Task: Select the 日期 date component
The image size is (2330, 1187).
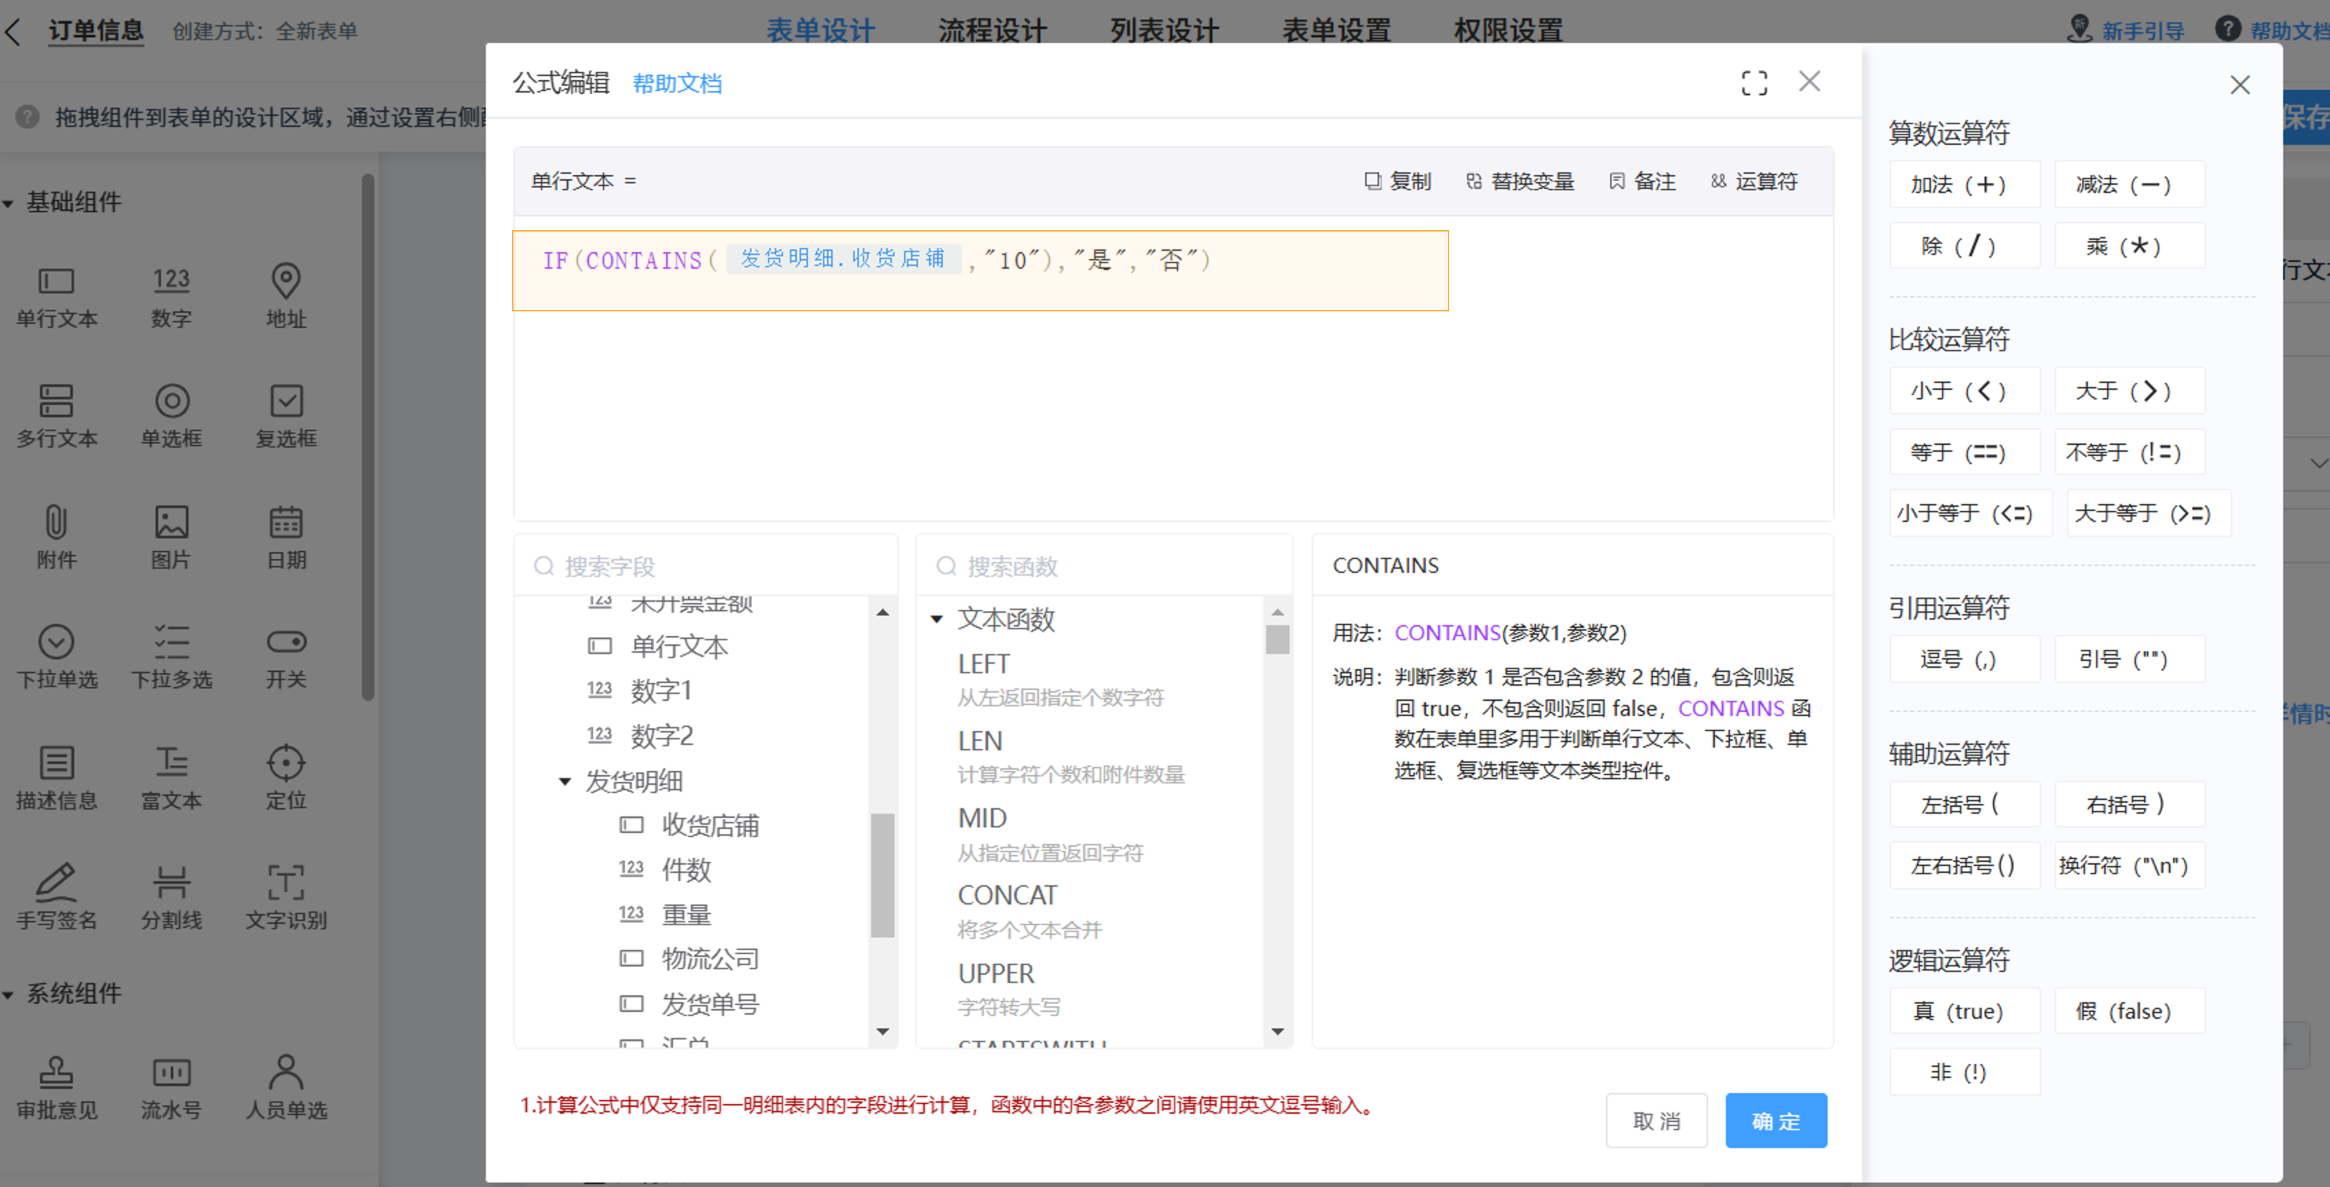Action: tap(286, 537)
